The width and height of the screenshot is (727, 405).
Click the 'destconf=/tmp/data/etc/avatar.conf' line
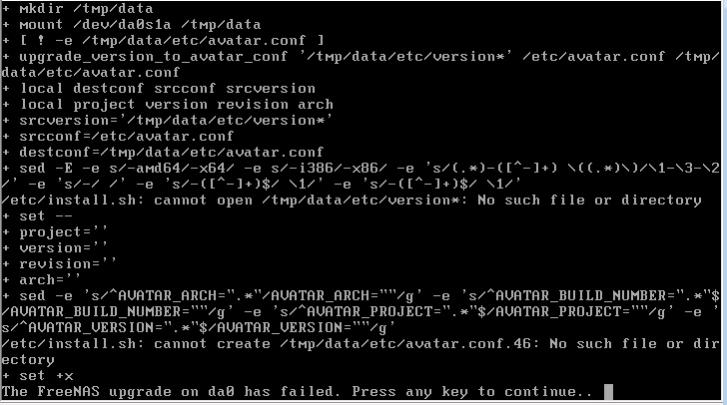click(x=163, y=152)
